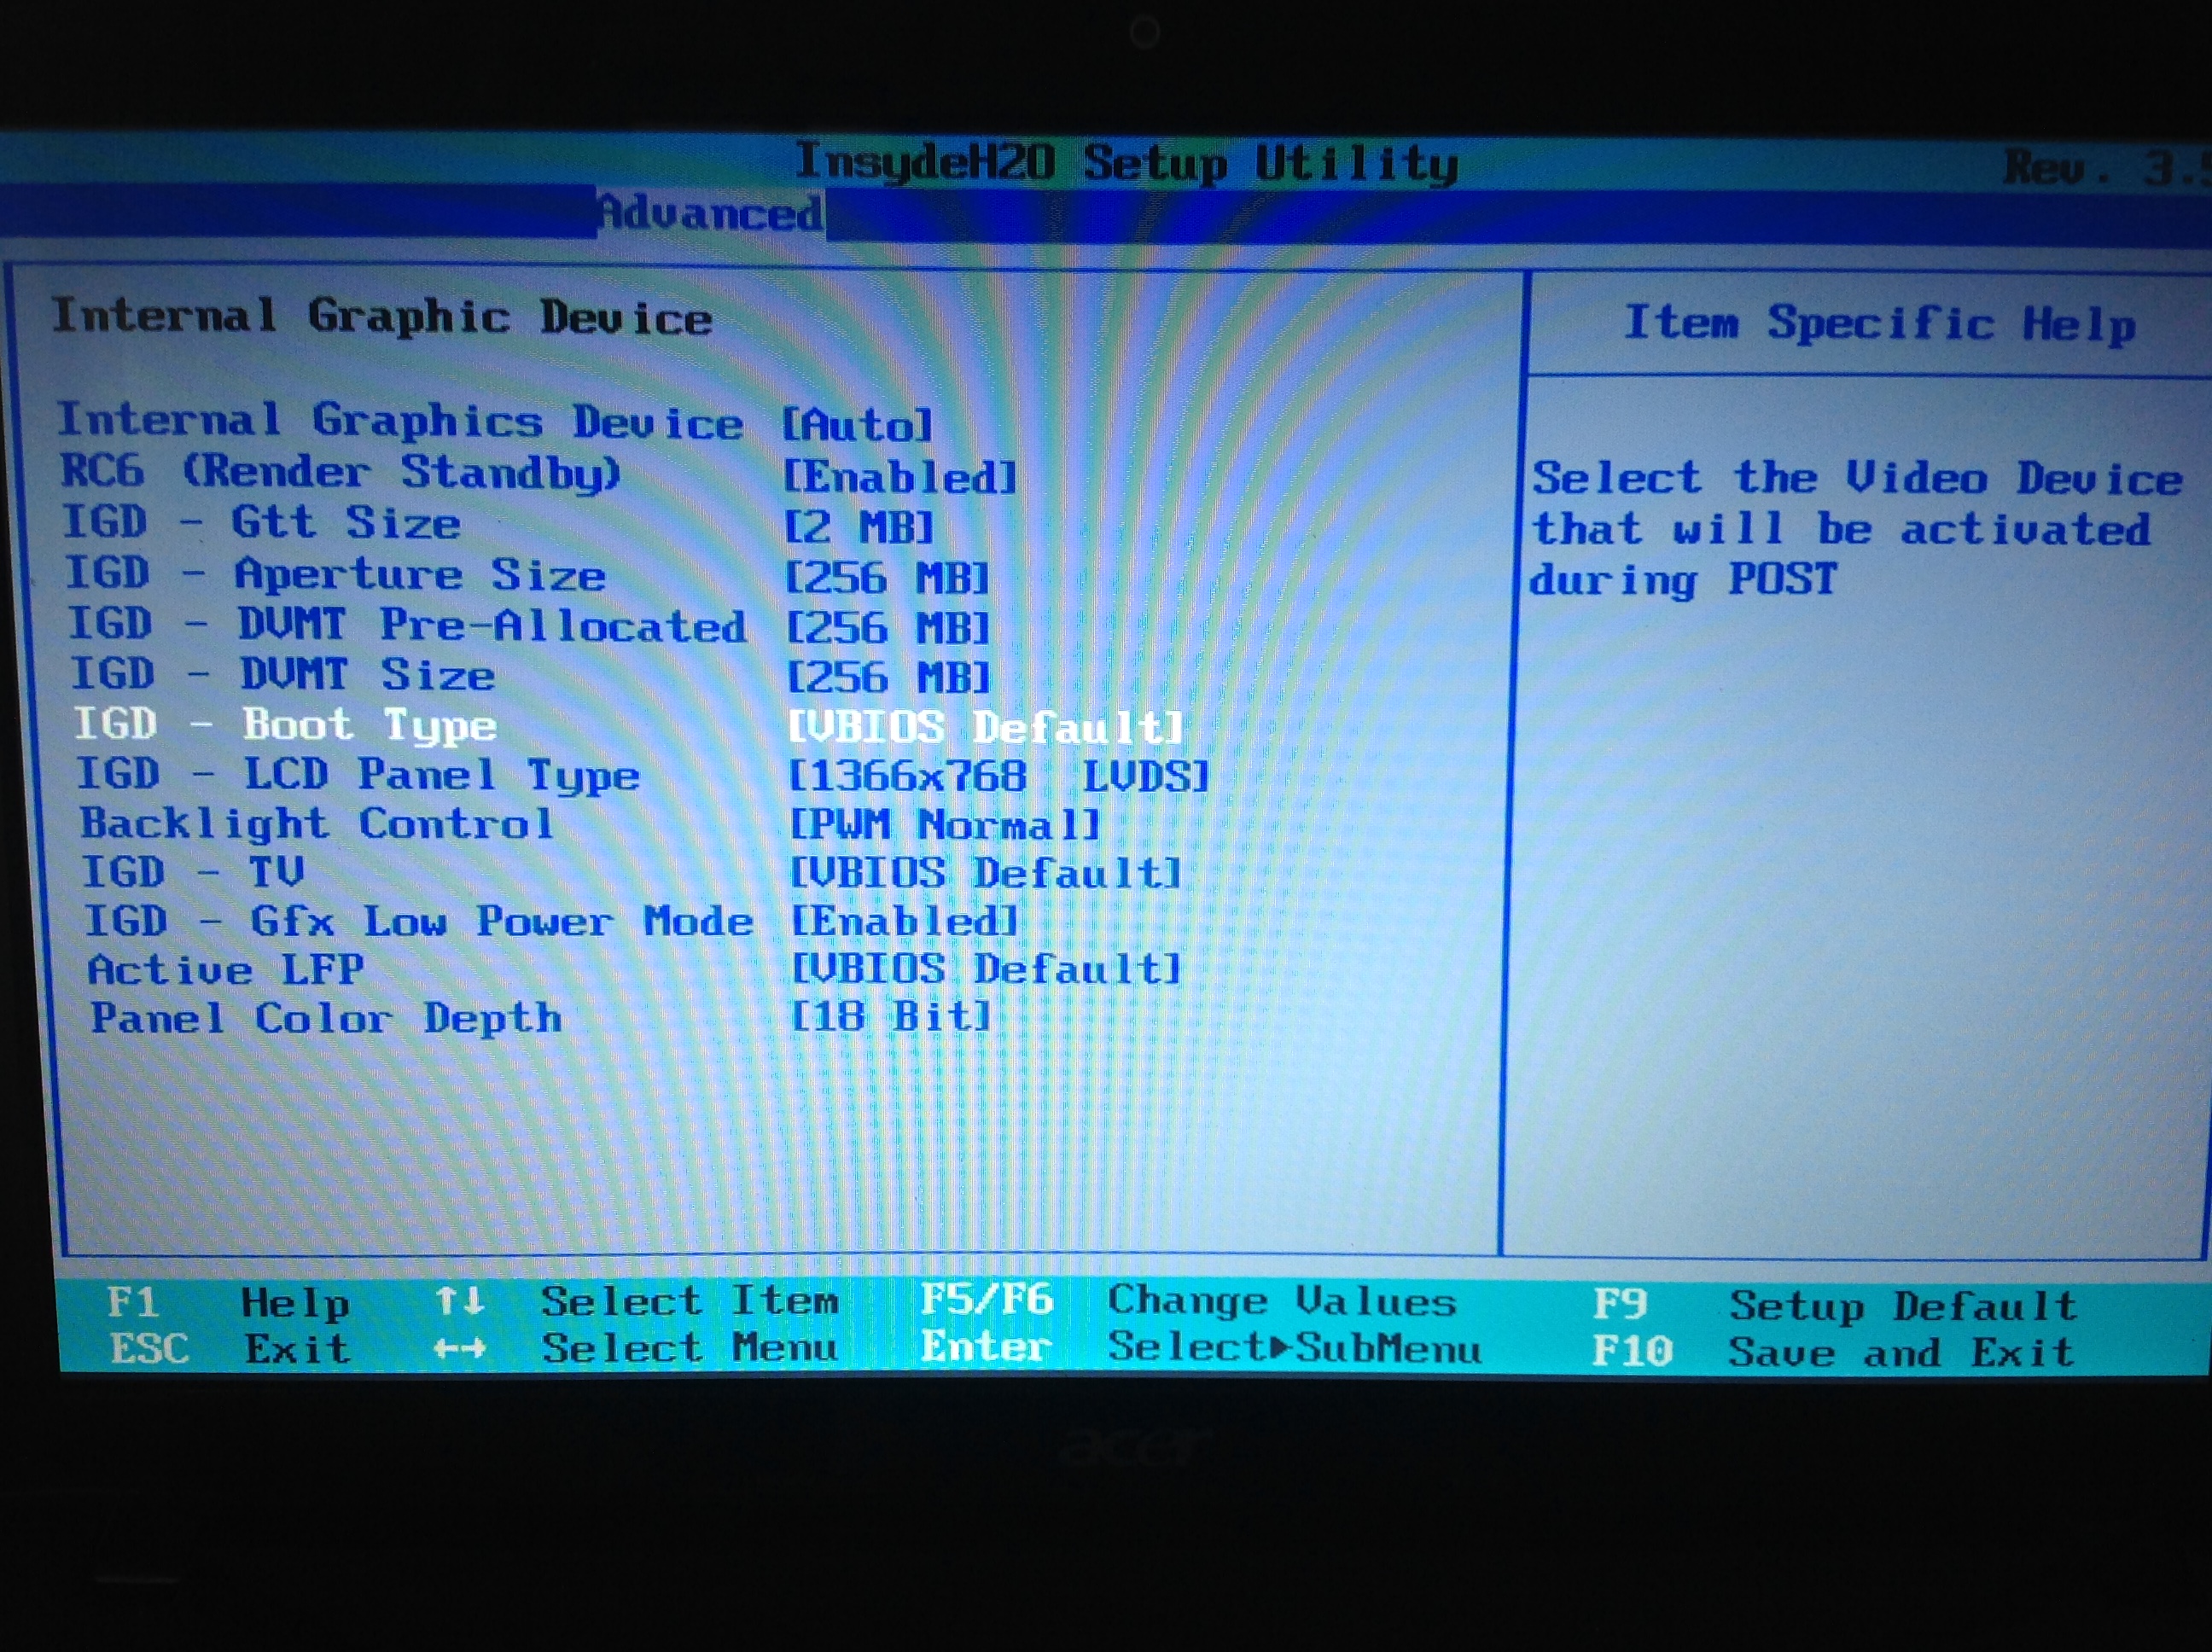
Task: Select the Advanced tab
Action: coord(711,213)
